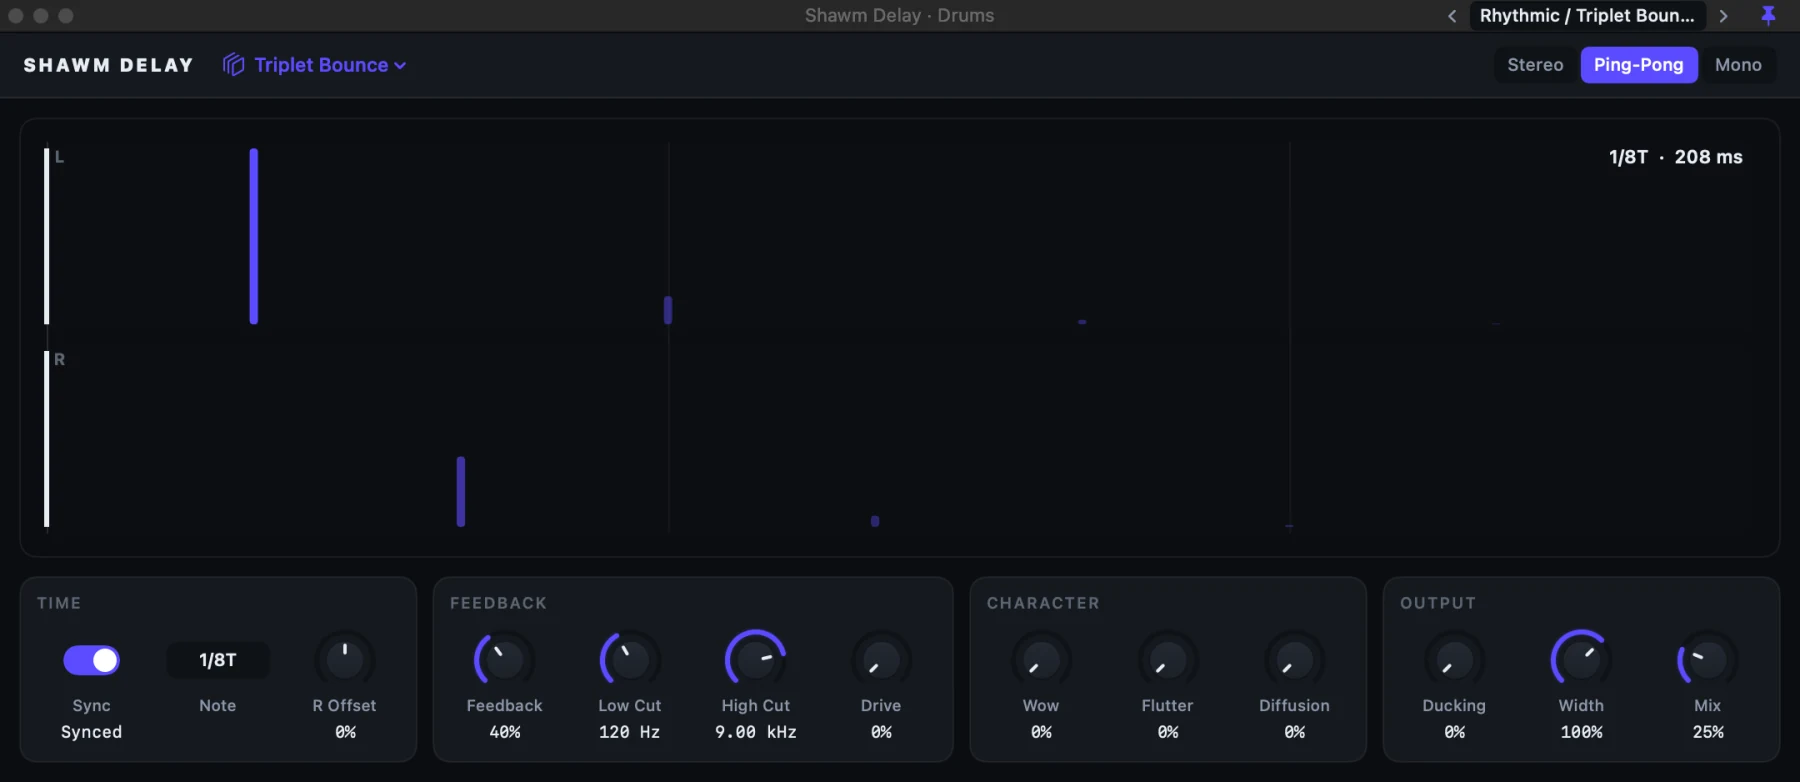This screenshot has width=1800, height=782.
Task: Click the R channel input level meter
Action: coord(46,438)
